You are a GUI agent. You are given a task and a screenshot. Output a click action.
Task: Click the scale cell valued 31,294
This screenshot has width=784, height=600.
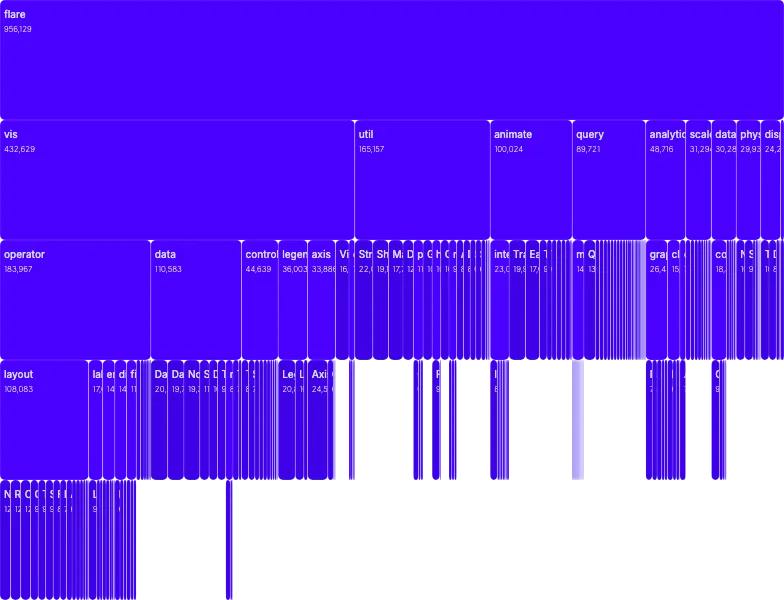pyautogui.click(x=698, y=180)
